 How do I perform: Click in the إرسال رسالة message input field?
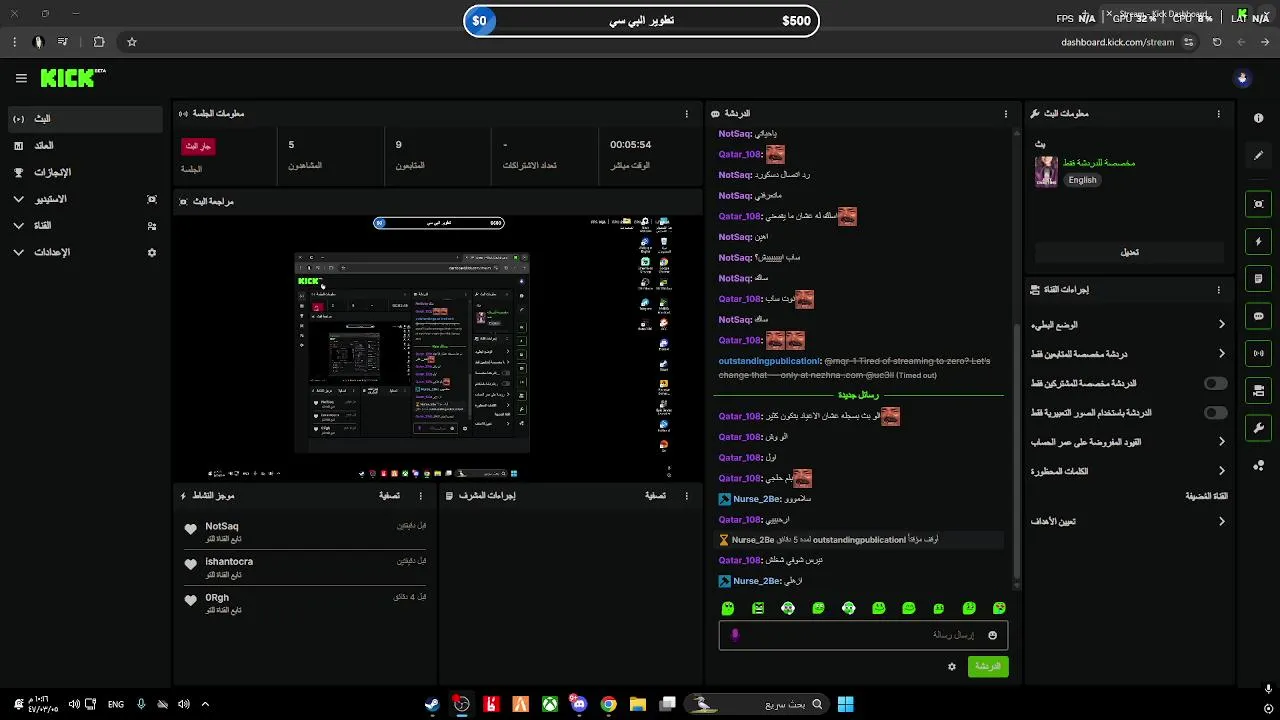tap(863, 635)
